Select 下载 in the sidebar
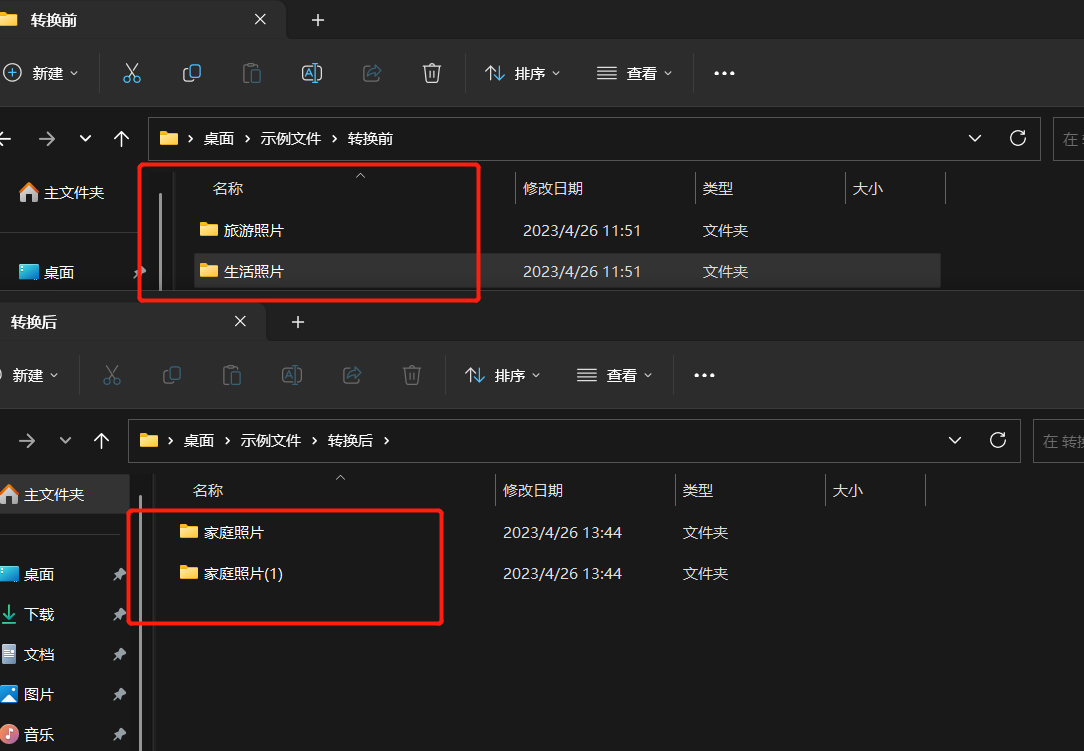 pyautogui.click(x=40, y=613)
